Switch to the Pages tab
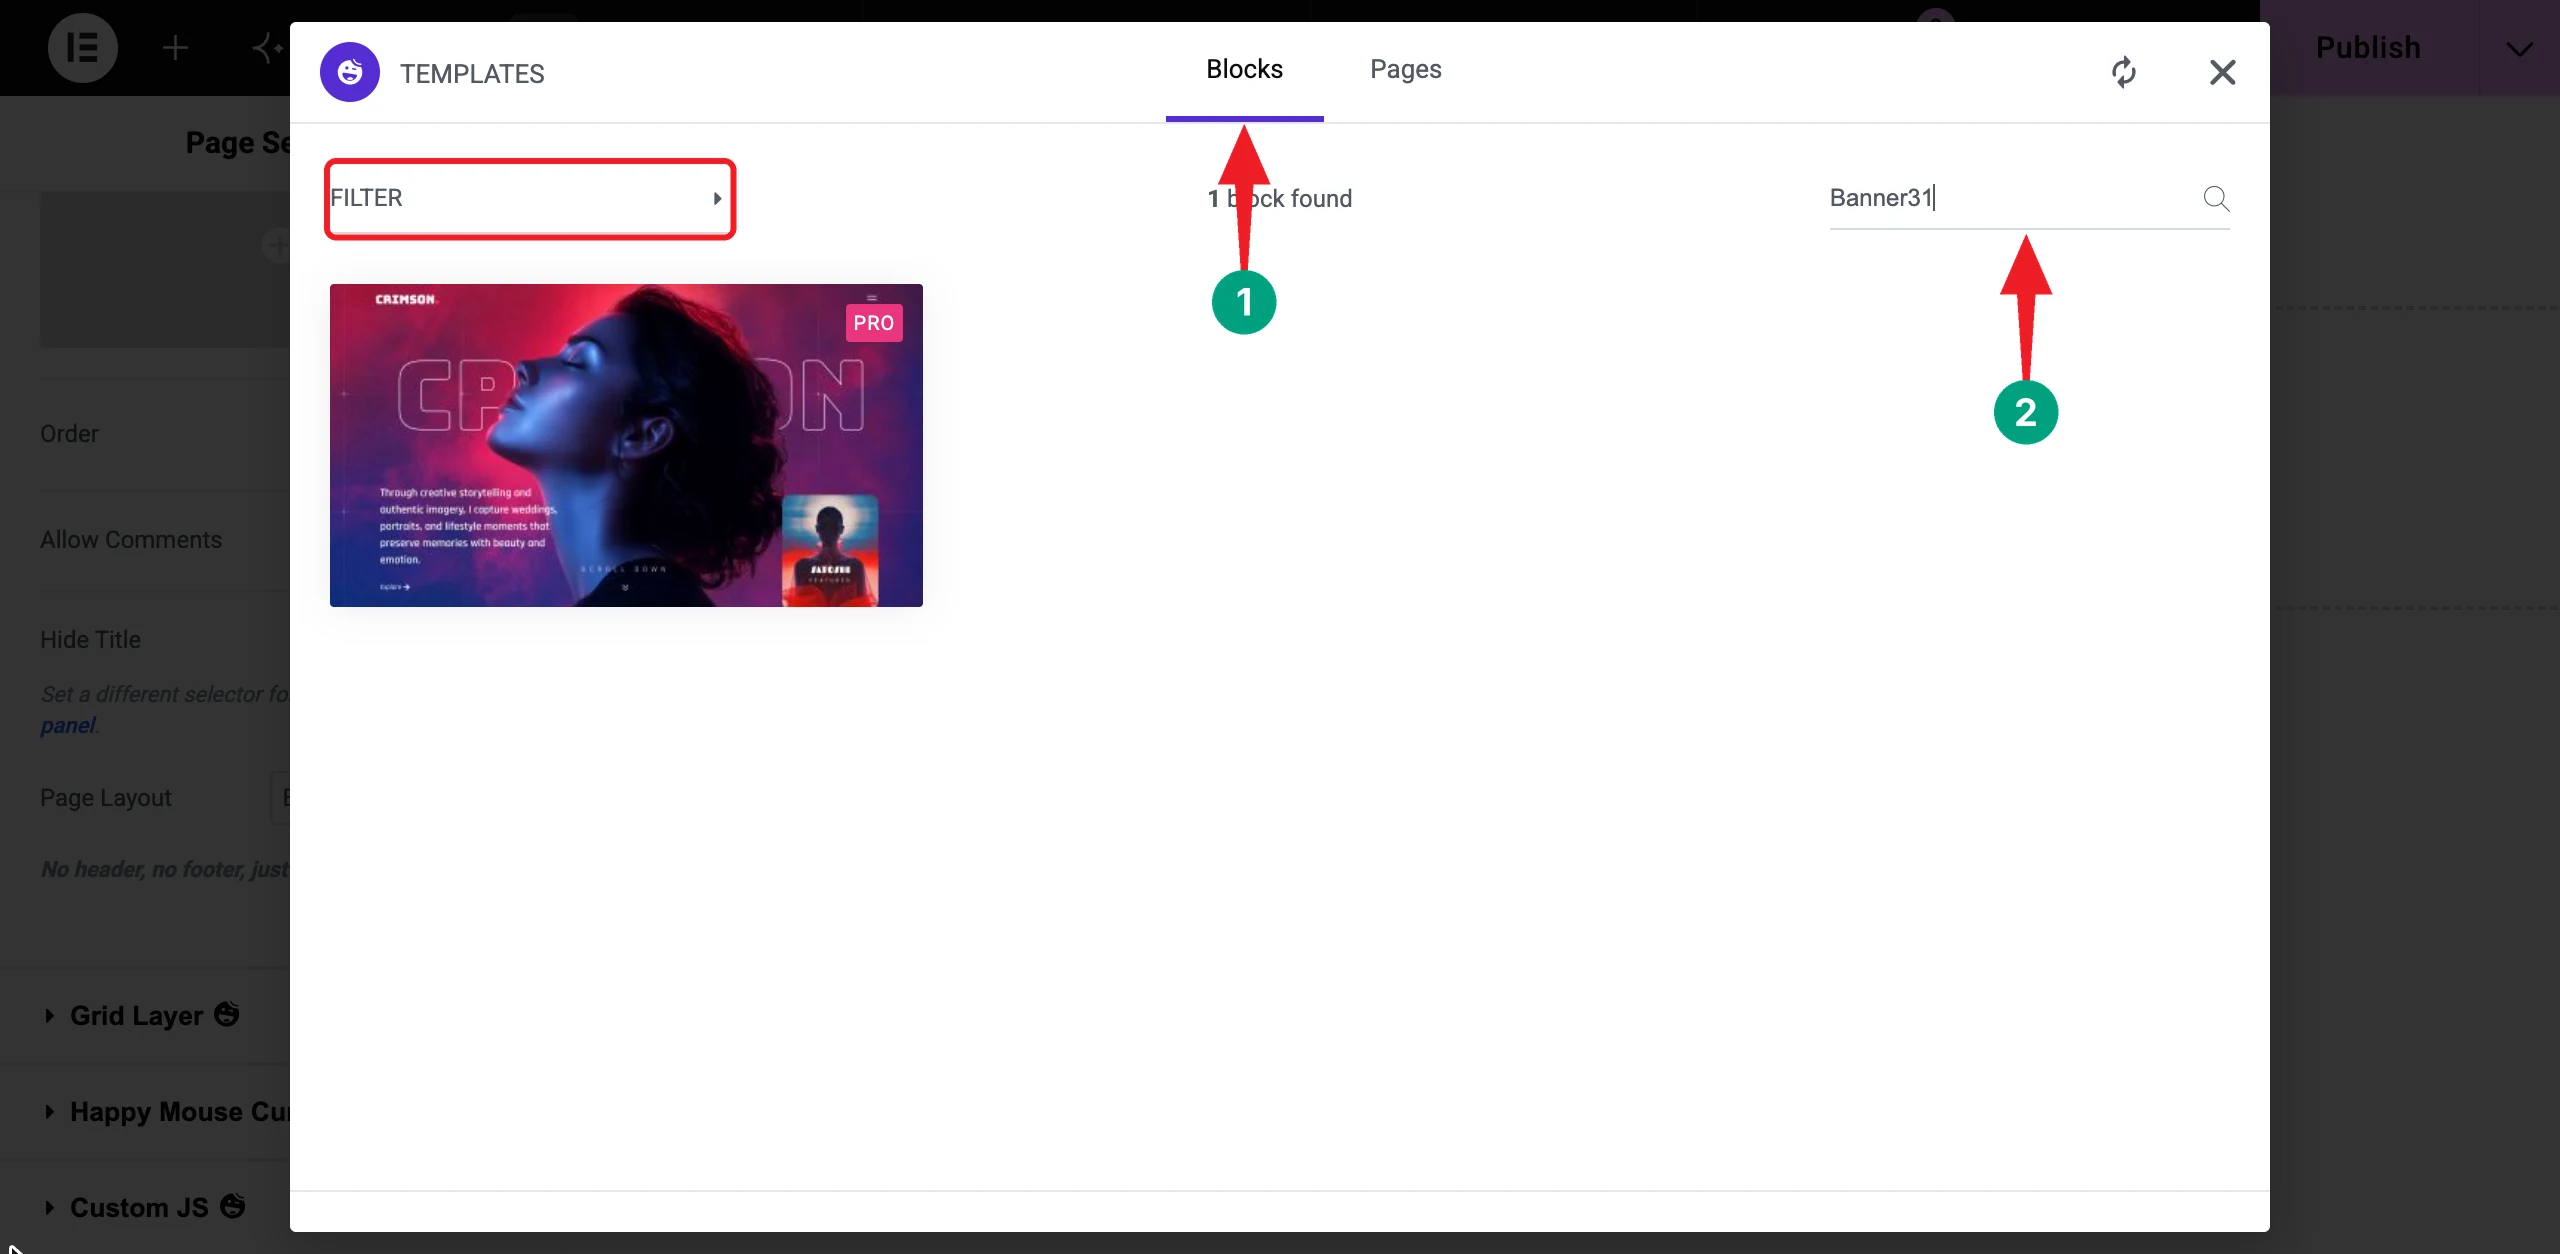Screen dimensions: 2560x1254 (x=1405, y=69)
